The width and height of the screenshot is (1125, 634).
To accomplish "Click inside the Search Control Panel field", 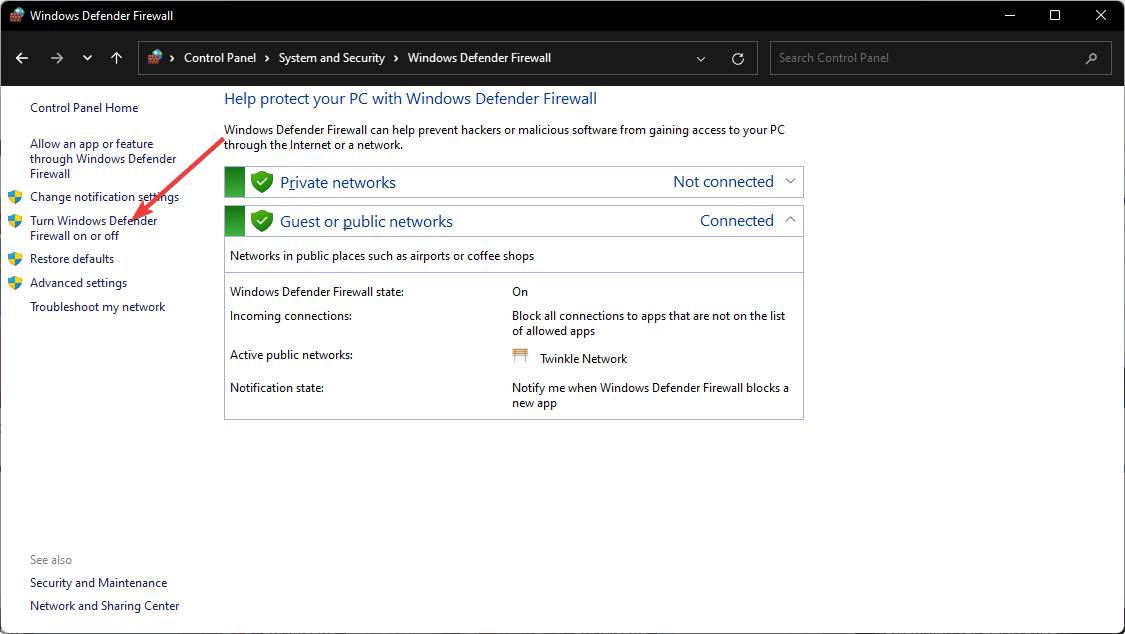I will pos(900,58).
